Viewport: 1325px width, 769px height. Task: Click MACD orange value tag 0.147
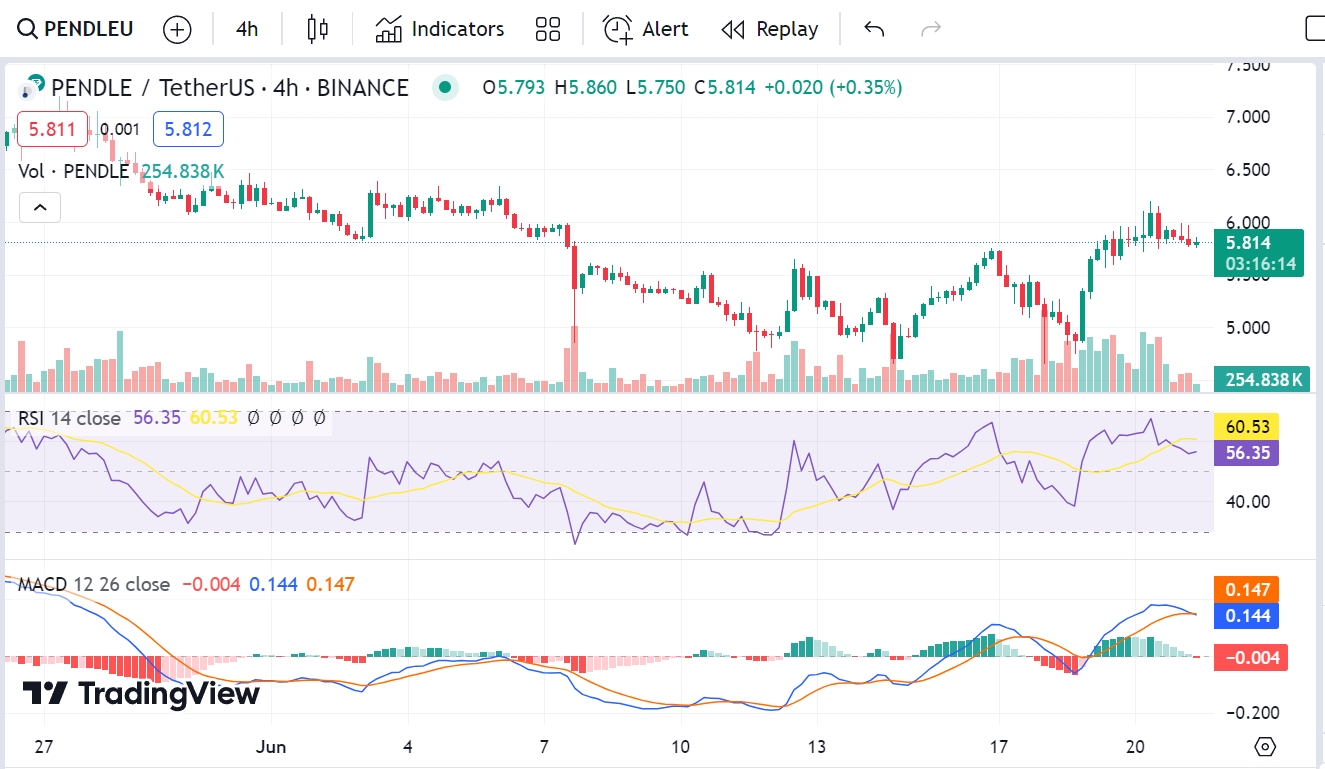point(1245,590)
